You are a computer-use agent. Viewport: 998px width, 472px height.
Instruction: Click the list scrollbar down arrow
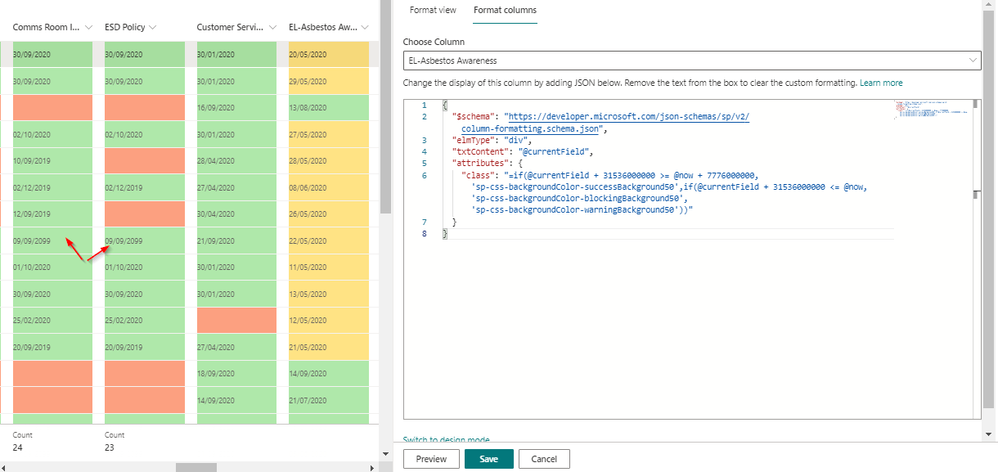point(386,454)
